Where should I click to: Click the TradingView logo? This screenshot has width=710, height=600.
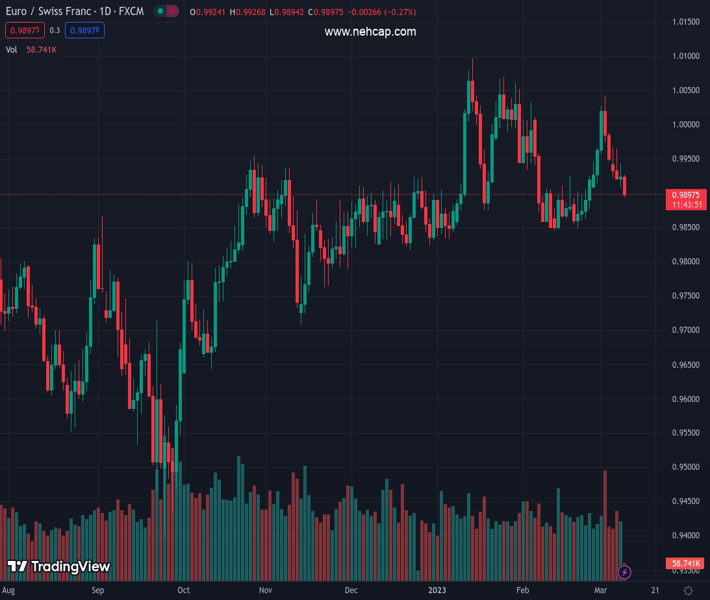tap(58, 567)
